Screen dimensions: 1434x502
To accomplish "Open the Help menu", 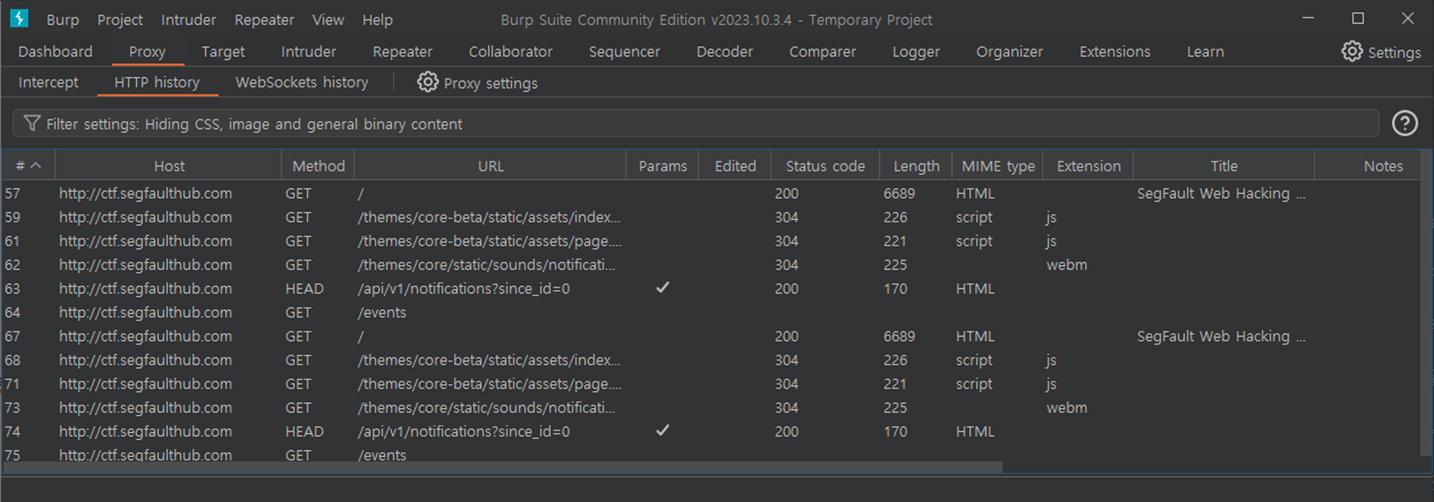I will [x=377, y=19].
